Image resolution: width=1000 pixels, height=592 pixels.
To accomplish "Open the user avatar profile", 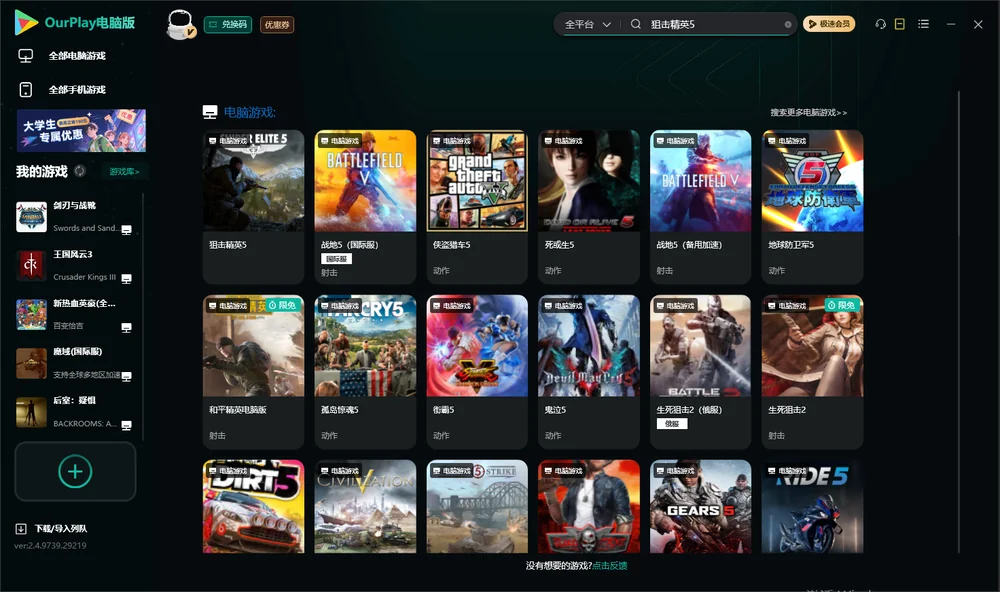I will pyautogui.click(x=180, y=24).
